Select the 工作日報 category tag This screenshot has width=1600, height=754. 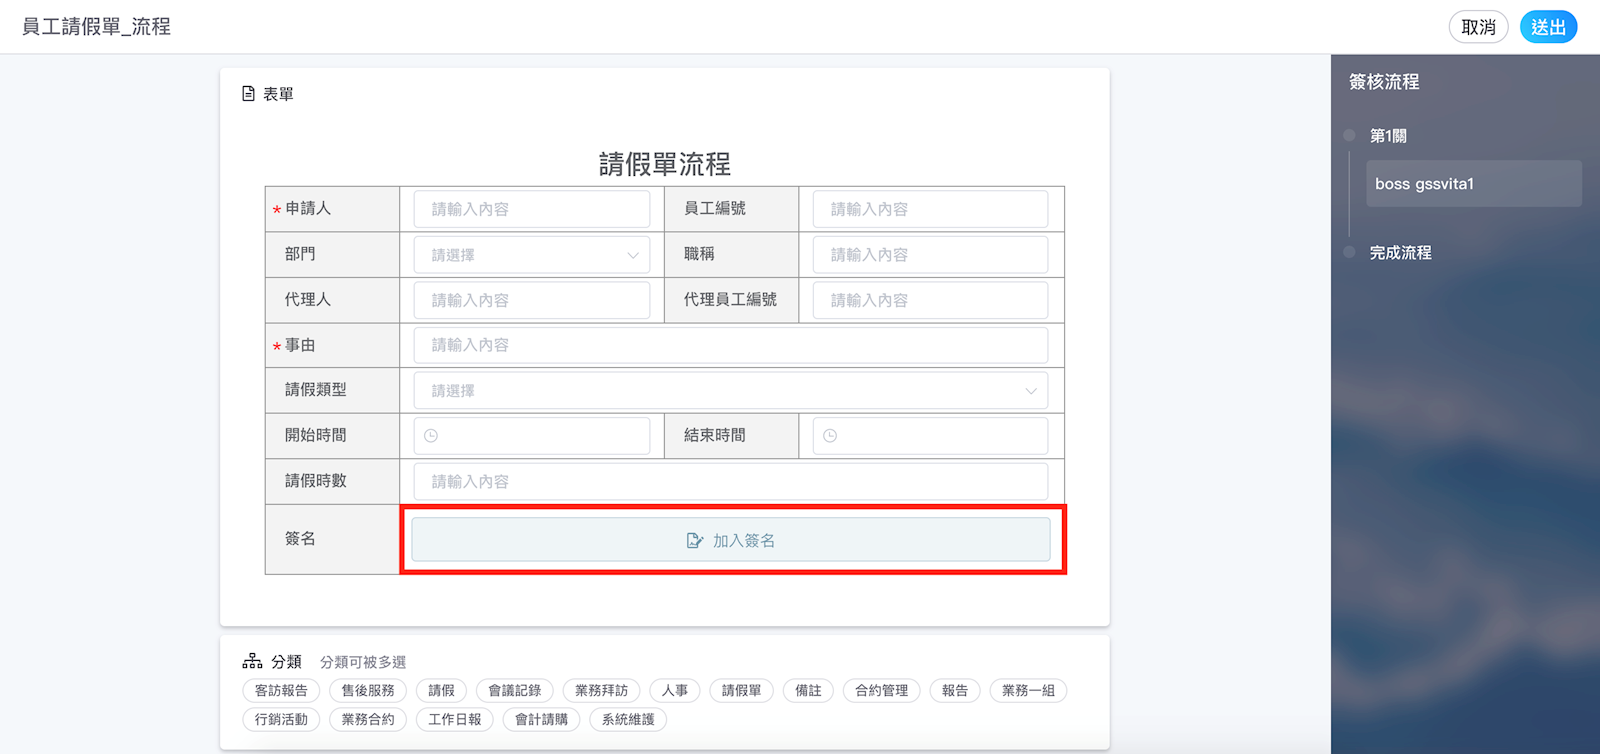[455, 720]
